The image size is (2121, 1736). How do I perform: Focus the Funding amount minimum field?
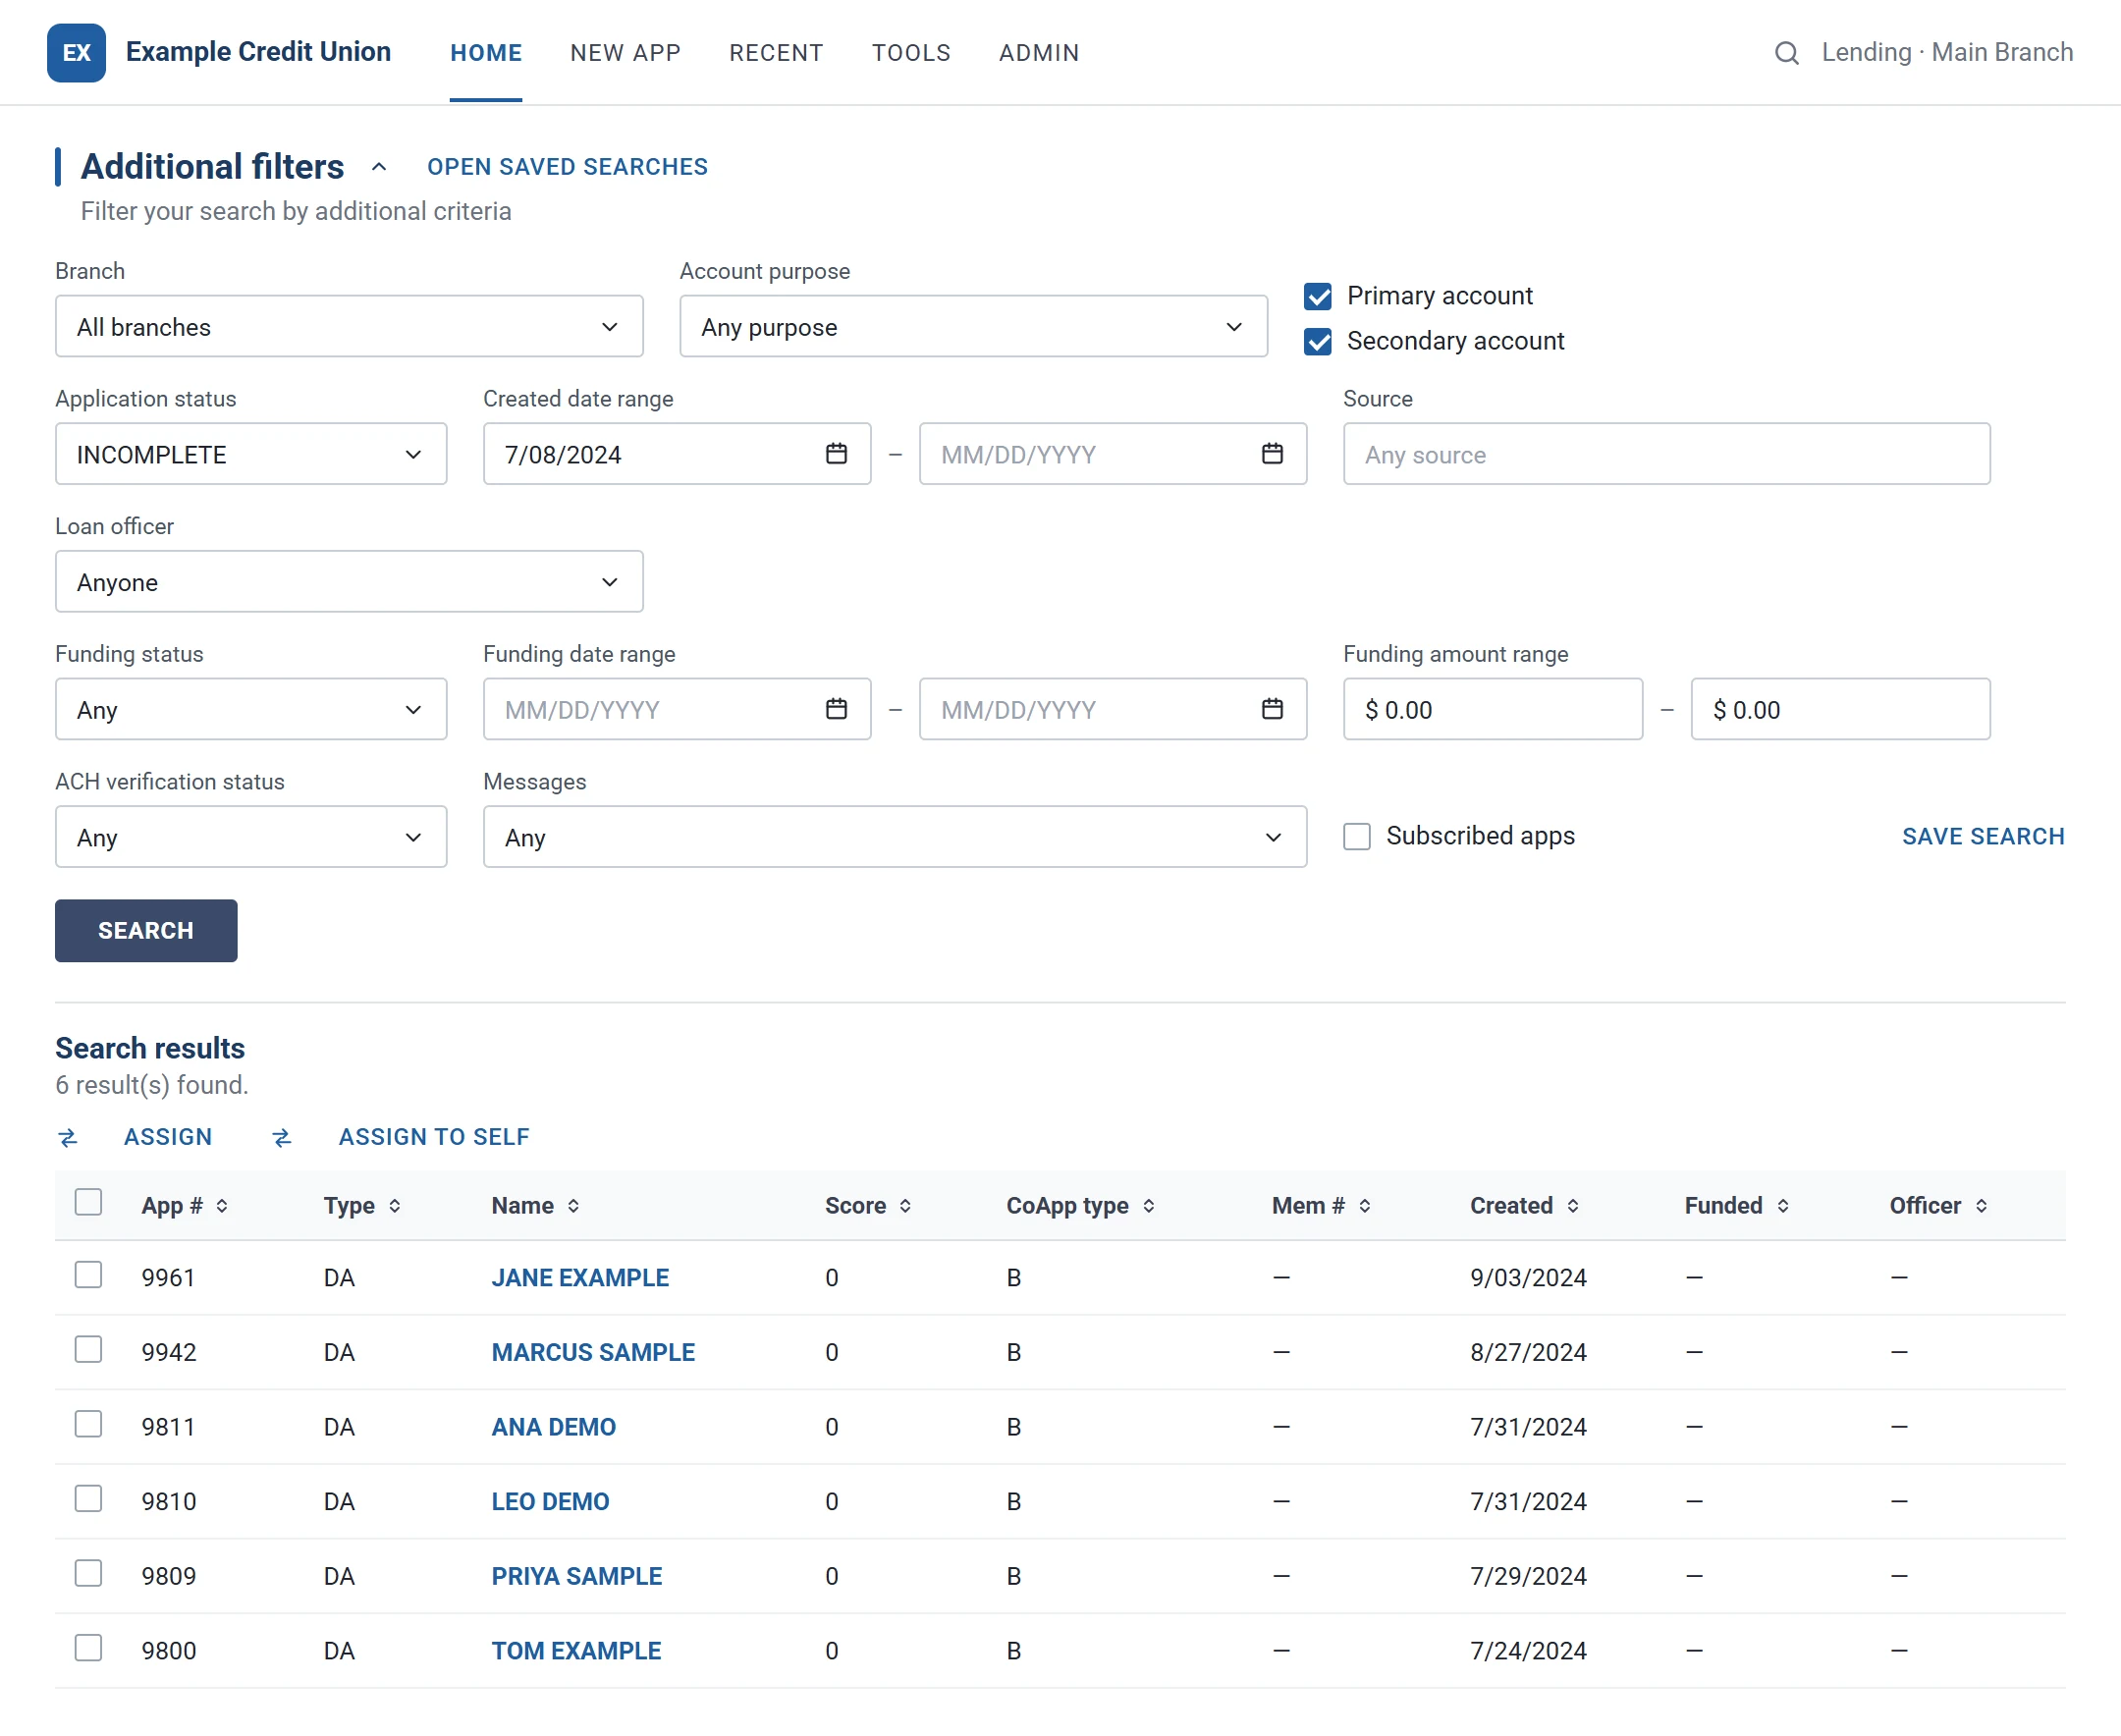(1493, 709)
